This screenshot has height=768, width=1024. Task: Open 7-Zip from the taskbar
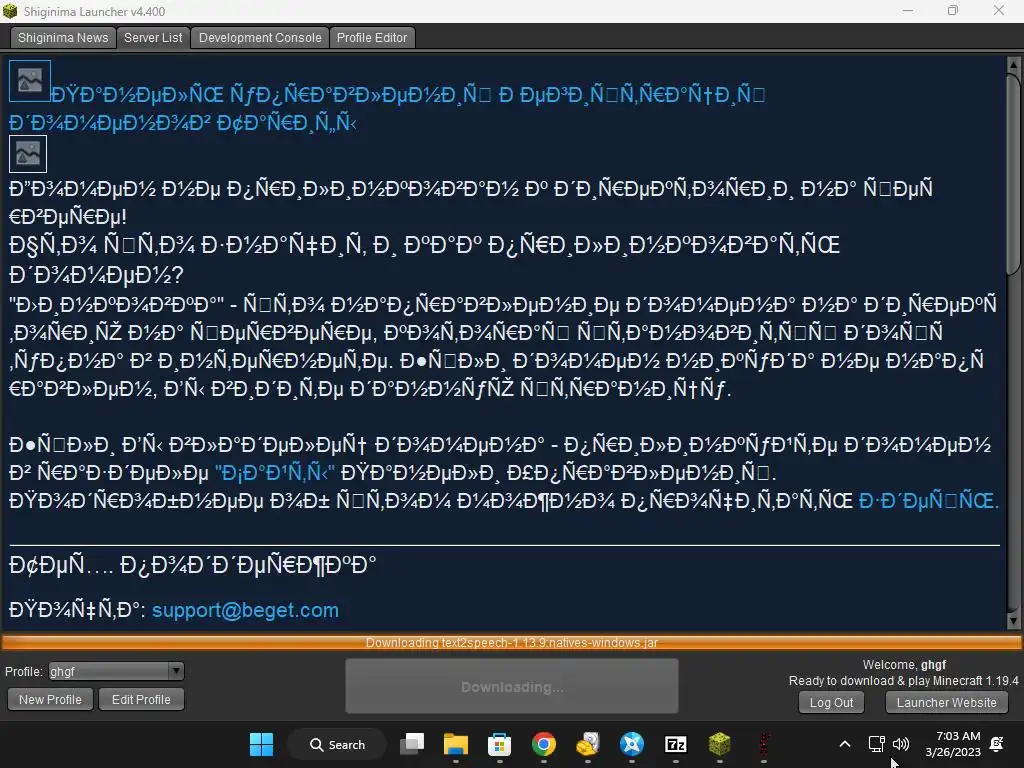(675, 744)
